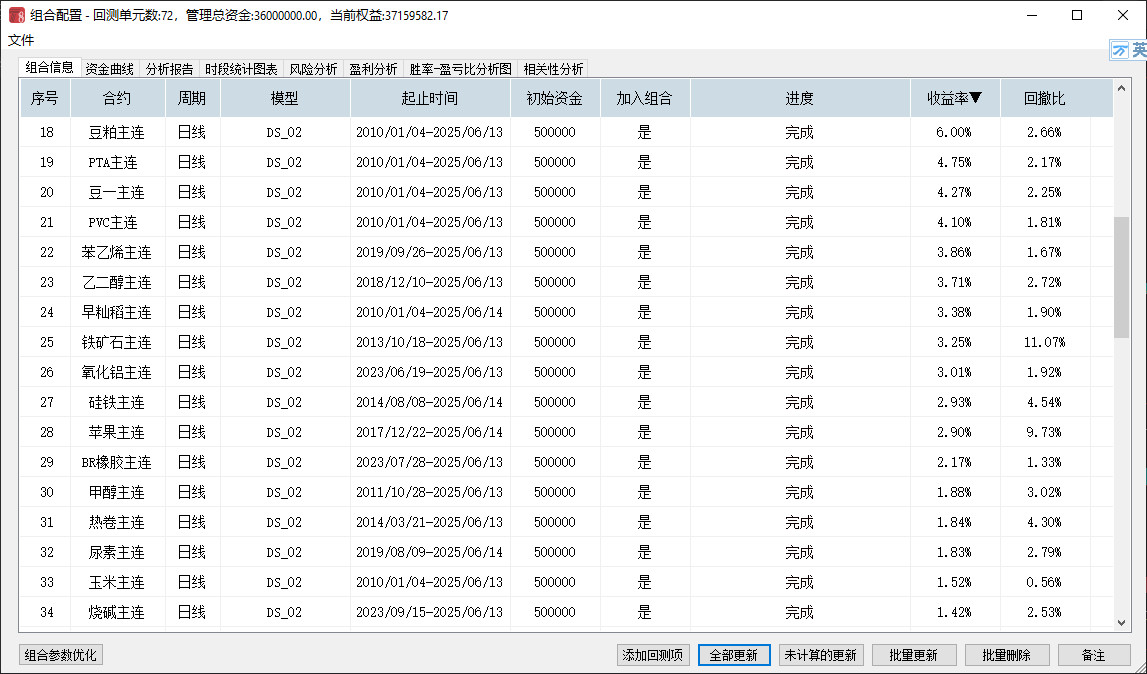Image resolution: width=1147 pixels, height=674 pixels.
Task: Sort by 收益率 column header
Action: pos(954,99)
